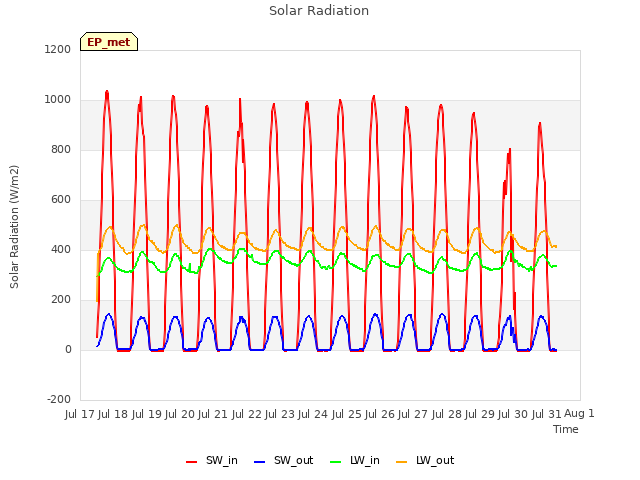This screenshot has height=480, width=640.
Task: Click the 200 y-axis tick label
Action: pyautogui.click(x=61, y=300)
